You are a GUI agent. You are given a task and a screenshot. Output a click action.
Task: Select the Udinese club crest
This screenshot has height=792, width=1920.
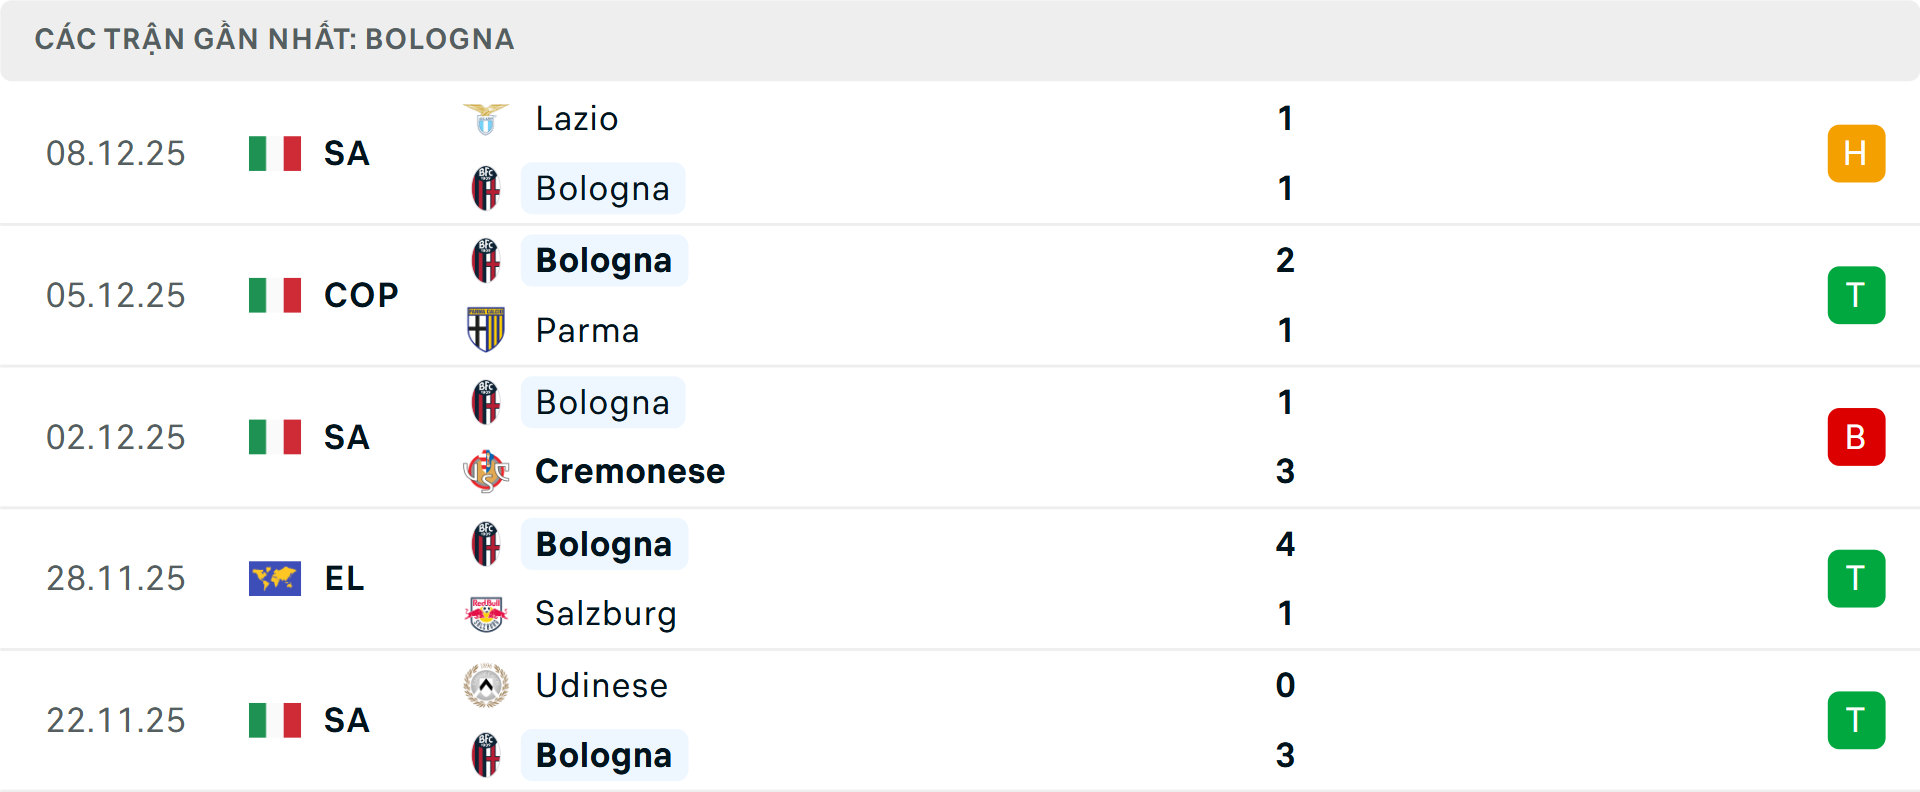tap(486, 686)
